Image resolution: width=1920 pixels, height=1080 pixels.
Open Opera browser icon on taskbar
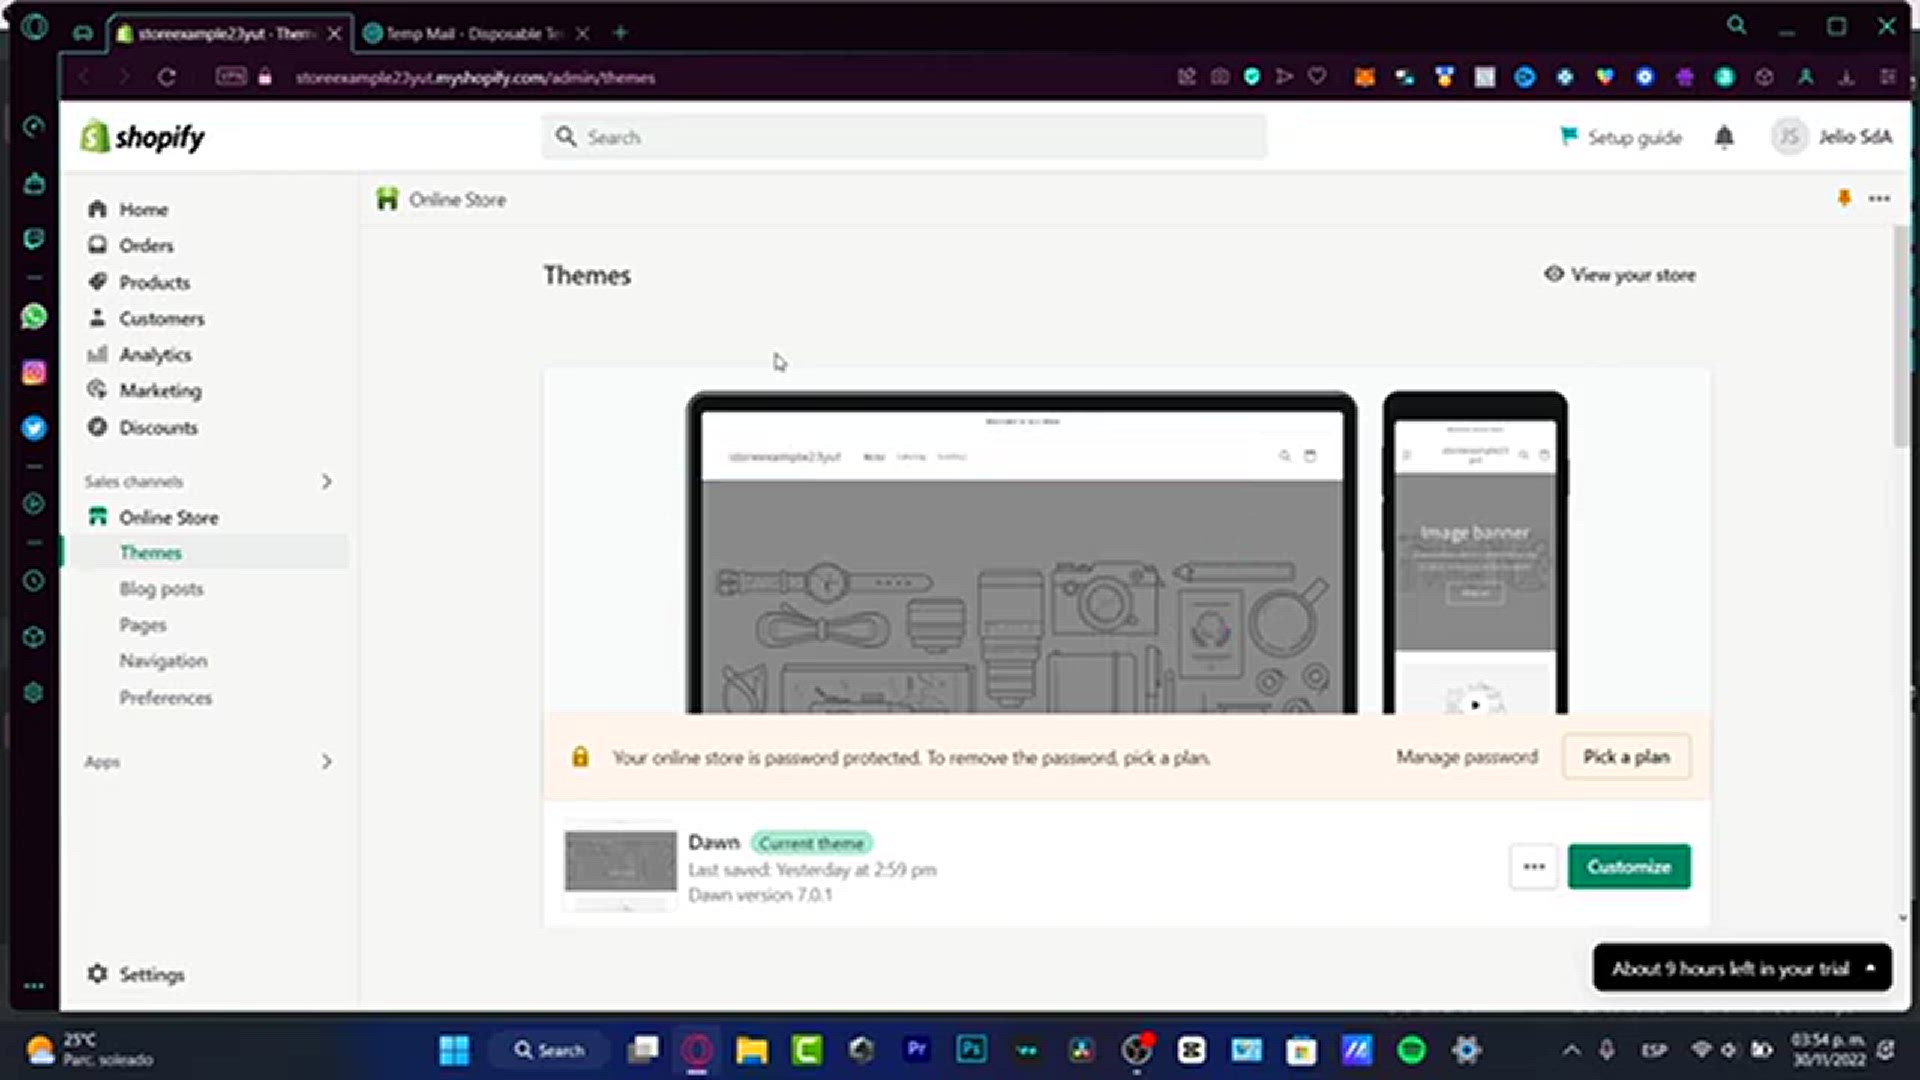tap(697, 1050)
